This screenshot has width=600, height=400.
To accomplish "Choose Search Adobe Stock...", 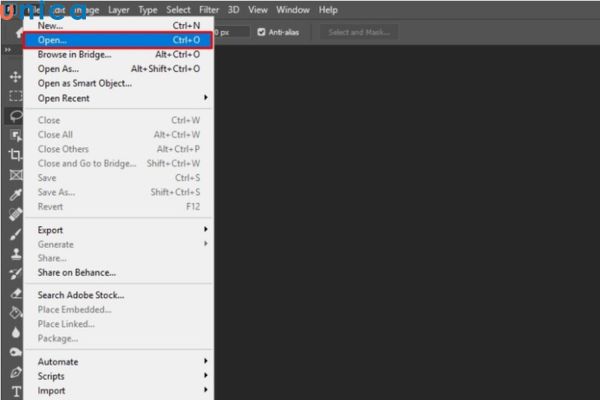I will (x=118, y=295).
